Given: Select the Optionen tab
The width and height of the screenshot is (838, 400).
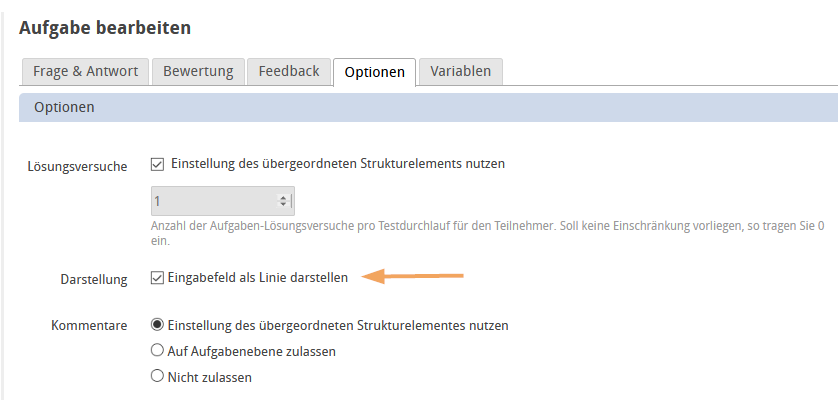Looking at the screenshot, I should pyautogui.click(x=374, y=73).
